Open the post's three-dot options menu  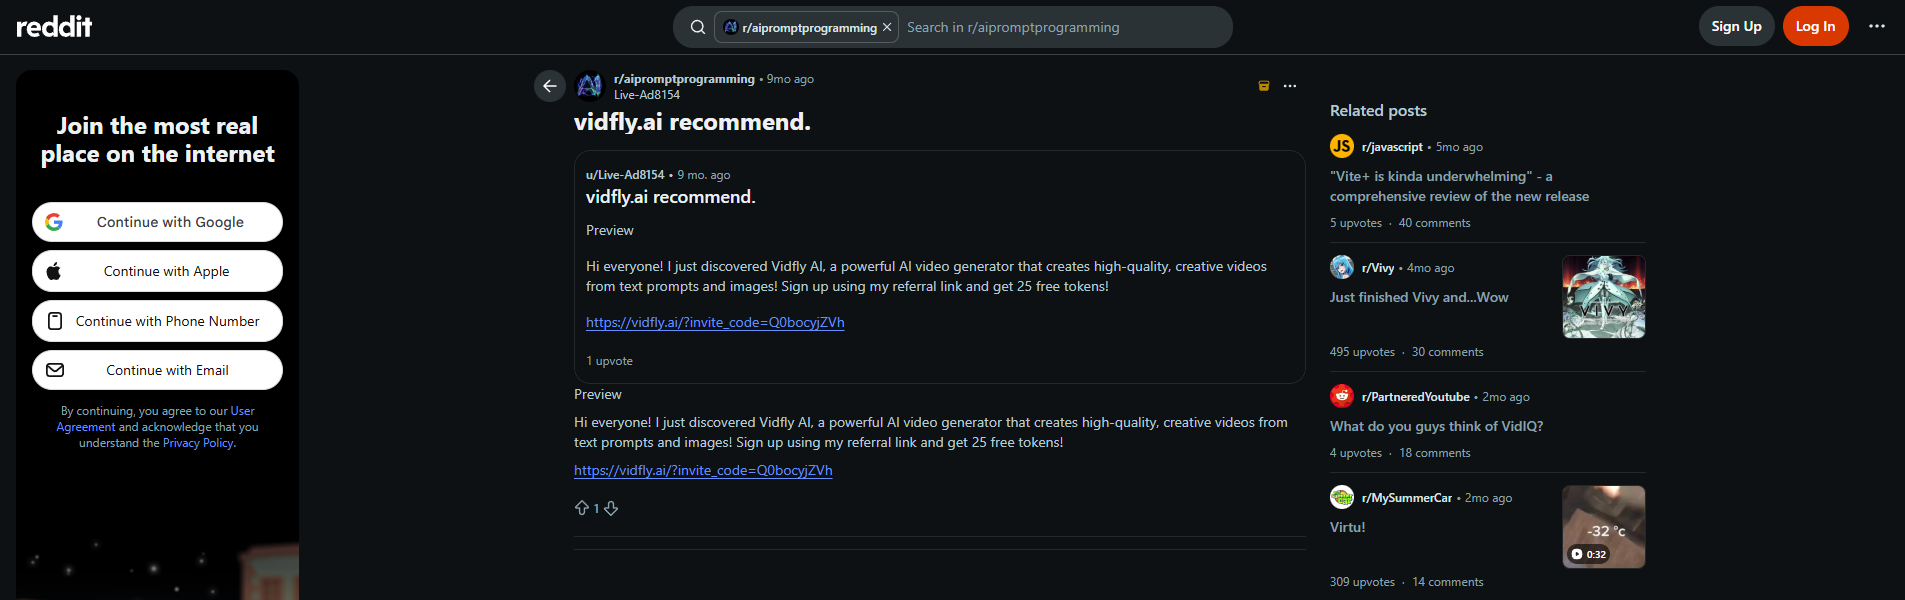1290,86
